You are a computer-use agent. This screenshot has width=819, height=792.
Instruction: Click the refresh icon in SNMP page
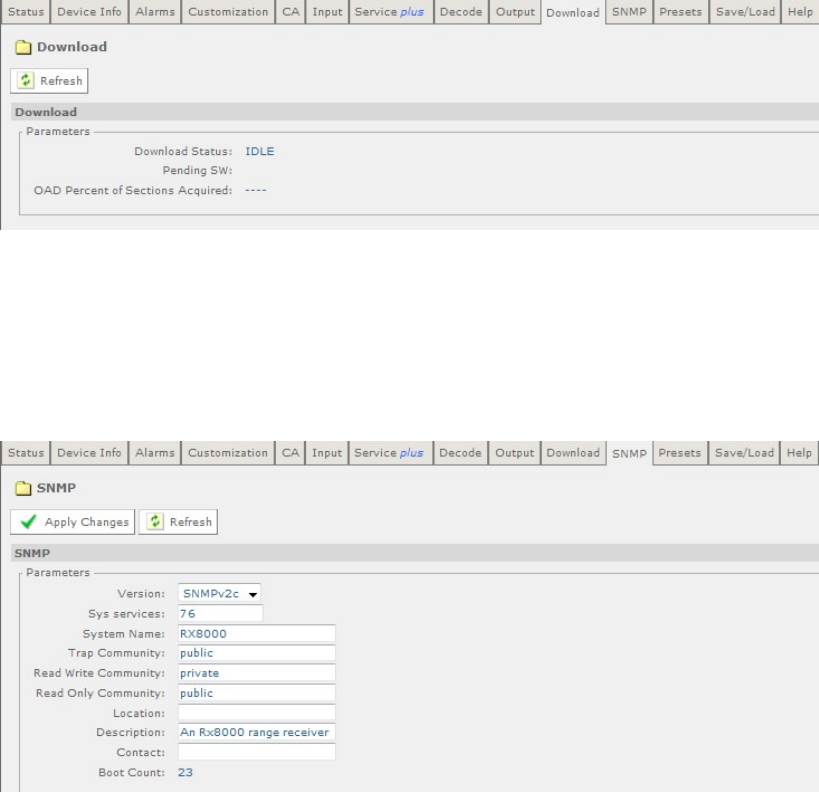pyautogui.click(x=155, y=521)
